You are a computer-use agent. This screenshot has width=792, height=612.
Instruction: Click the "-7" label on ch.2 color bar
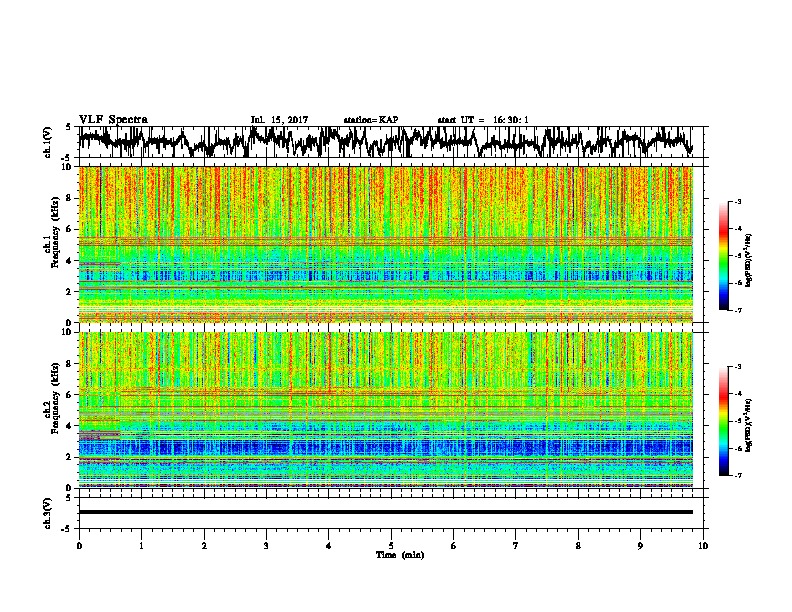(x=738, y=475)
